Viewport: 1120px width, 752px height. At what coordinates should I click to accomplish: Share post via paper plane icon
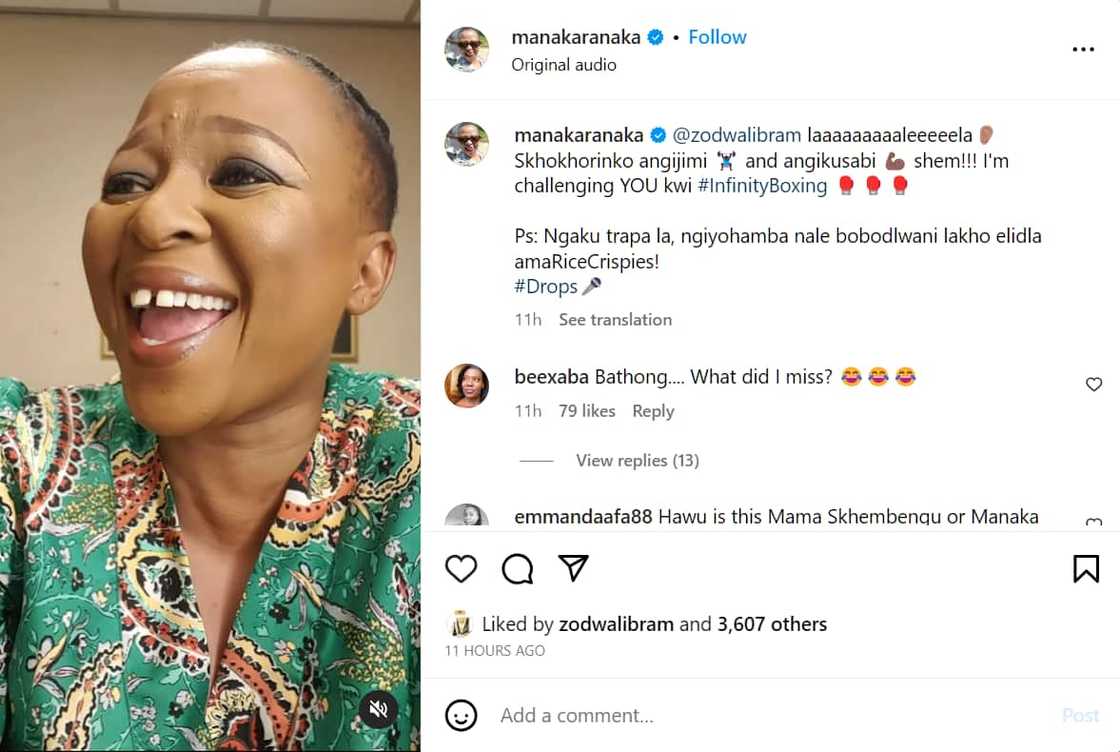(x=573, y=568)
